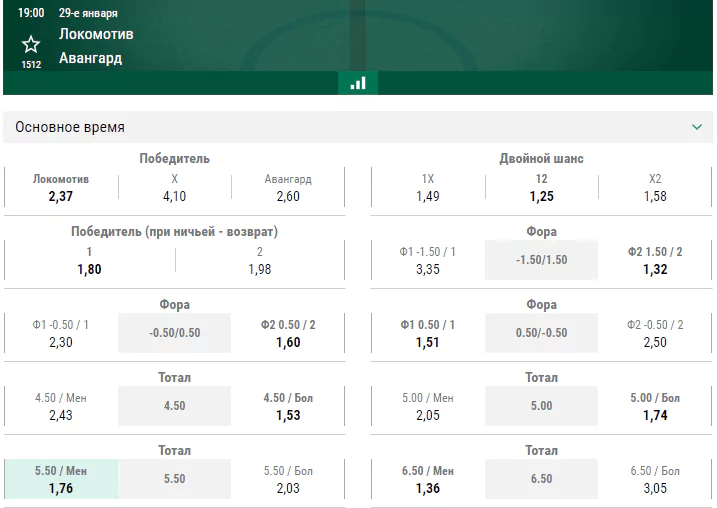
Task: Open match statistics bar chart icon
Action: click(358, 83)
